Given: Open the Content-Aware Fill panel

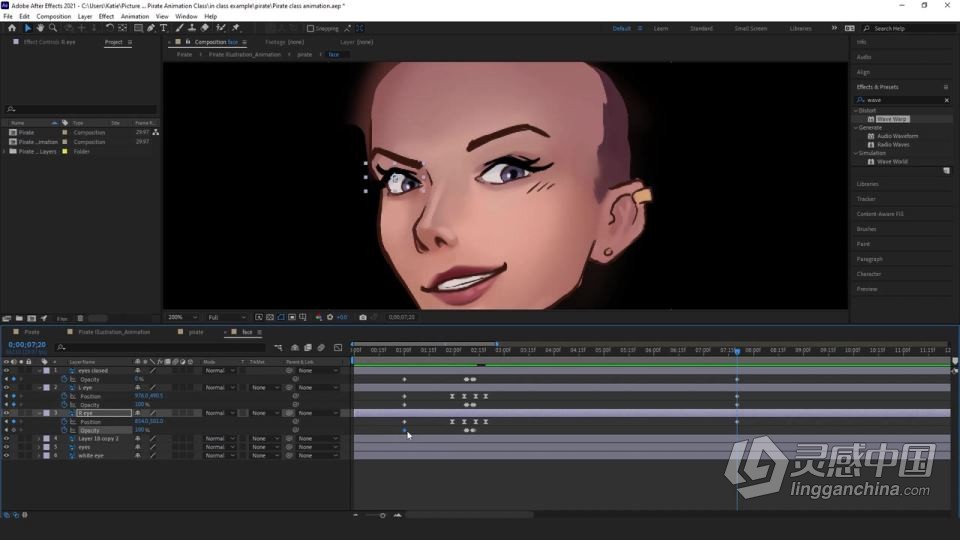Looking at the screenshot, I should pos(880,214).
